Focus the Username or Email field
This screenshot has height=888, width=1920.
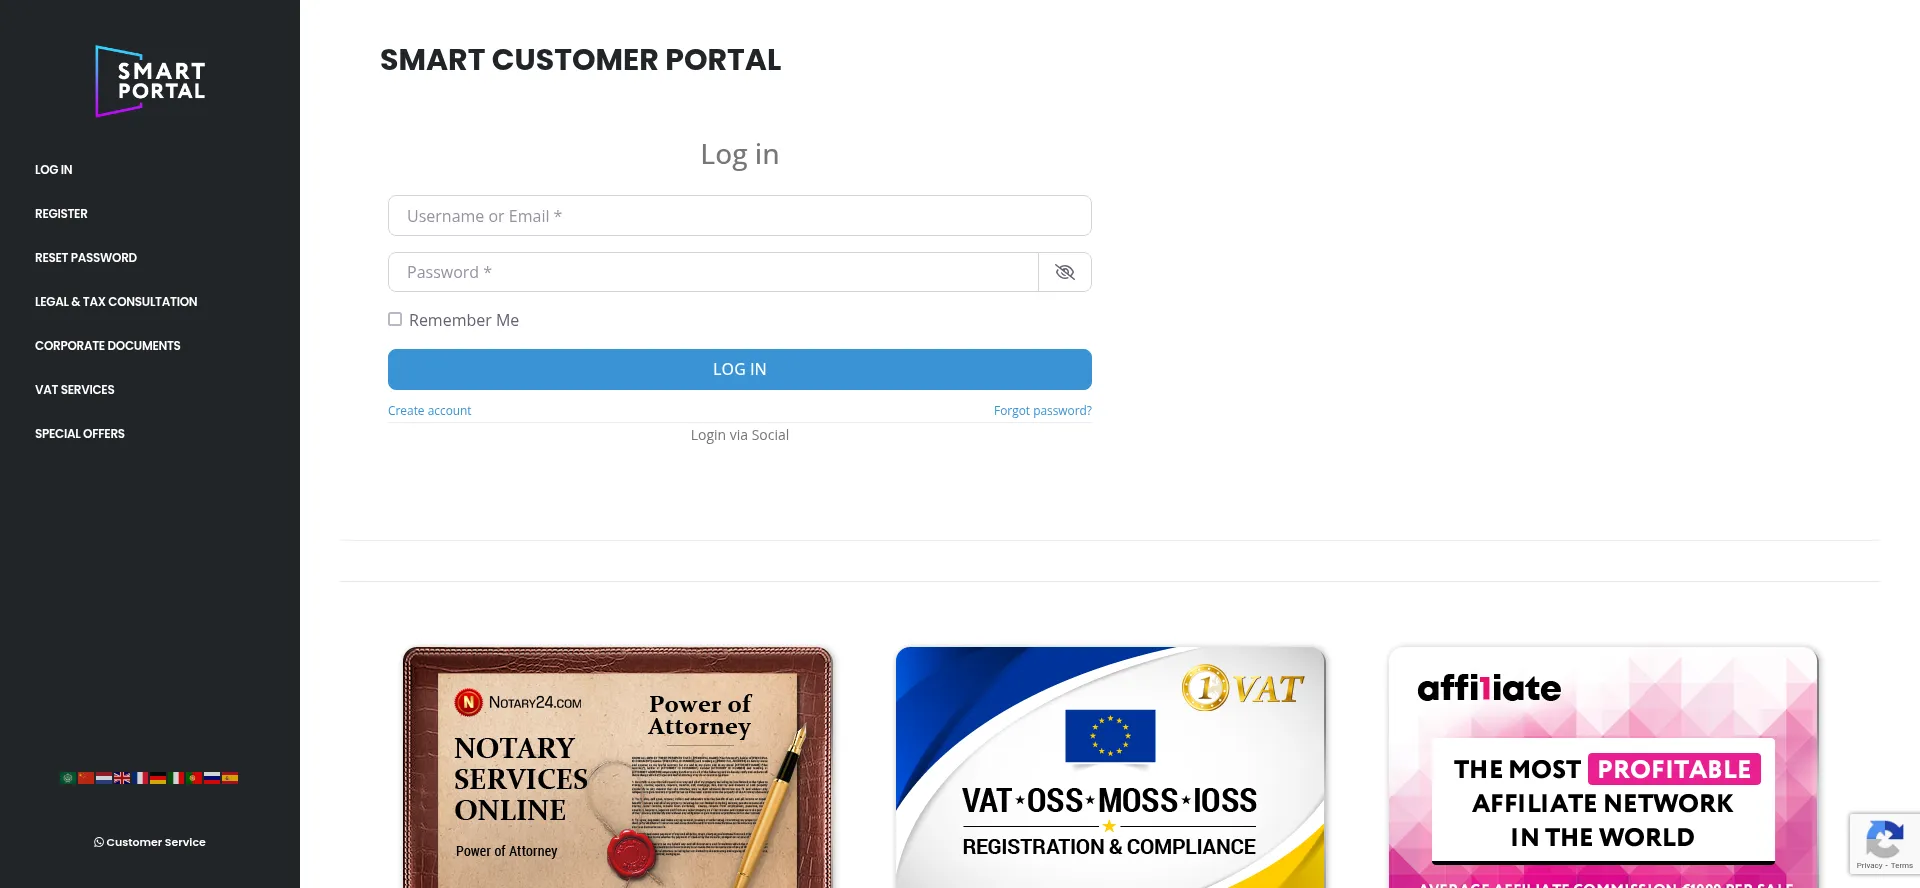[740, 216]
